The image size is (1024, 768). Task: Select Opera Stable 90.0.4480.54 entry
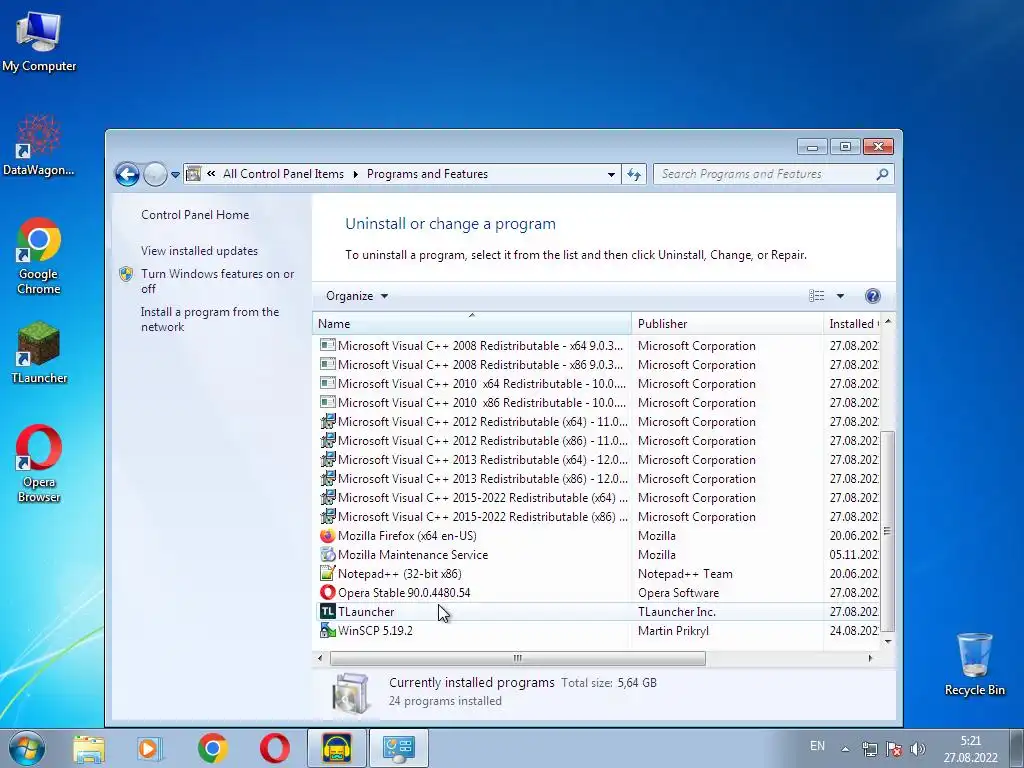pos(597,592)
